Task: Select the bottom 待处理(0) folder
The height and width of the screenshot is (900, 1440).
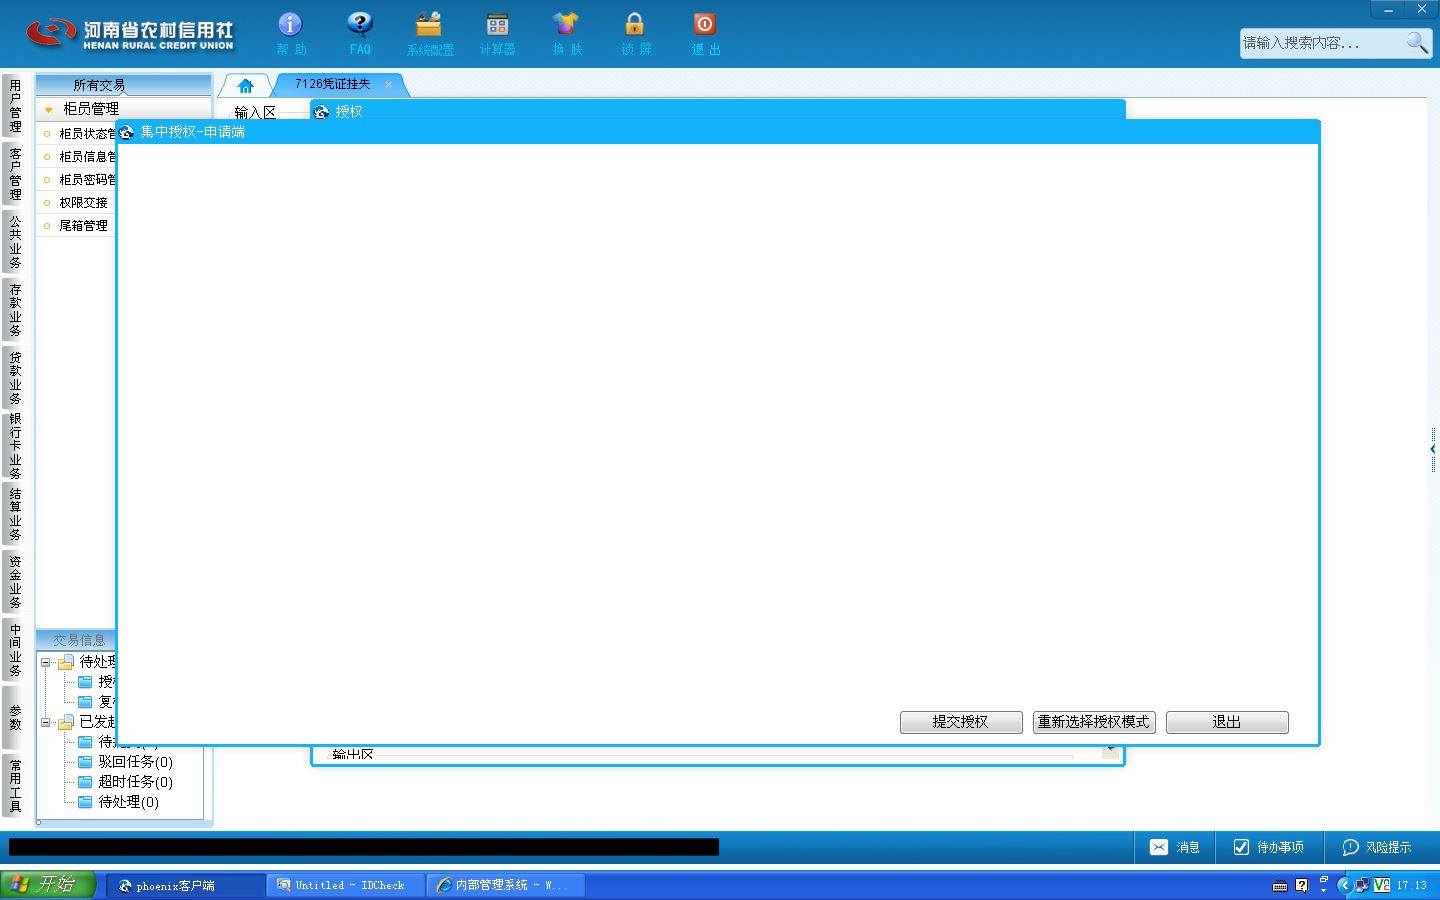Action: pos(119,802)
